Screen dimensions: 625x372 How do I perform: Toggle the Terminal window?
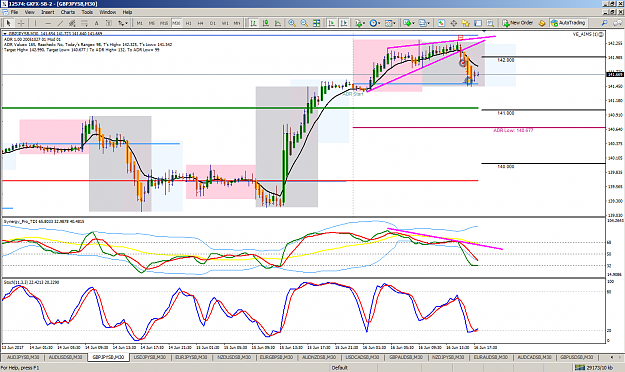(478, 23)
